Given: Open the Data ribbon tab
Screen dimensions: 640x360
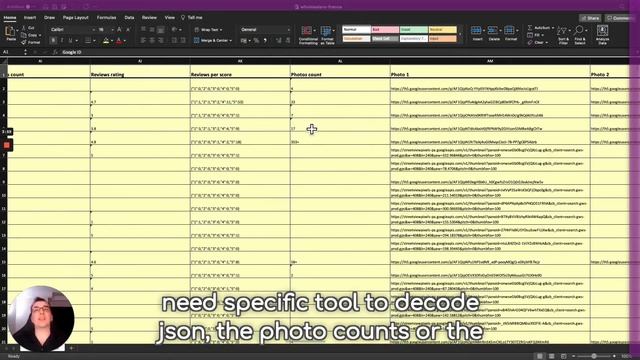Looking at the screenshot, I should 129,18.
